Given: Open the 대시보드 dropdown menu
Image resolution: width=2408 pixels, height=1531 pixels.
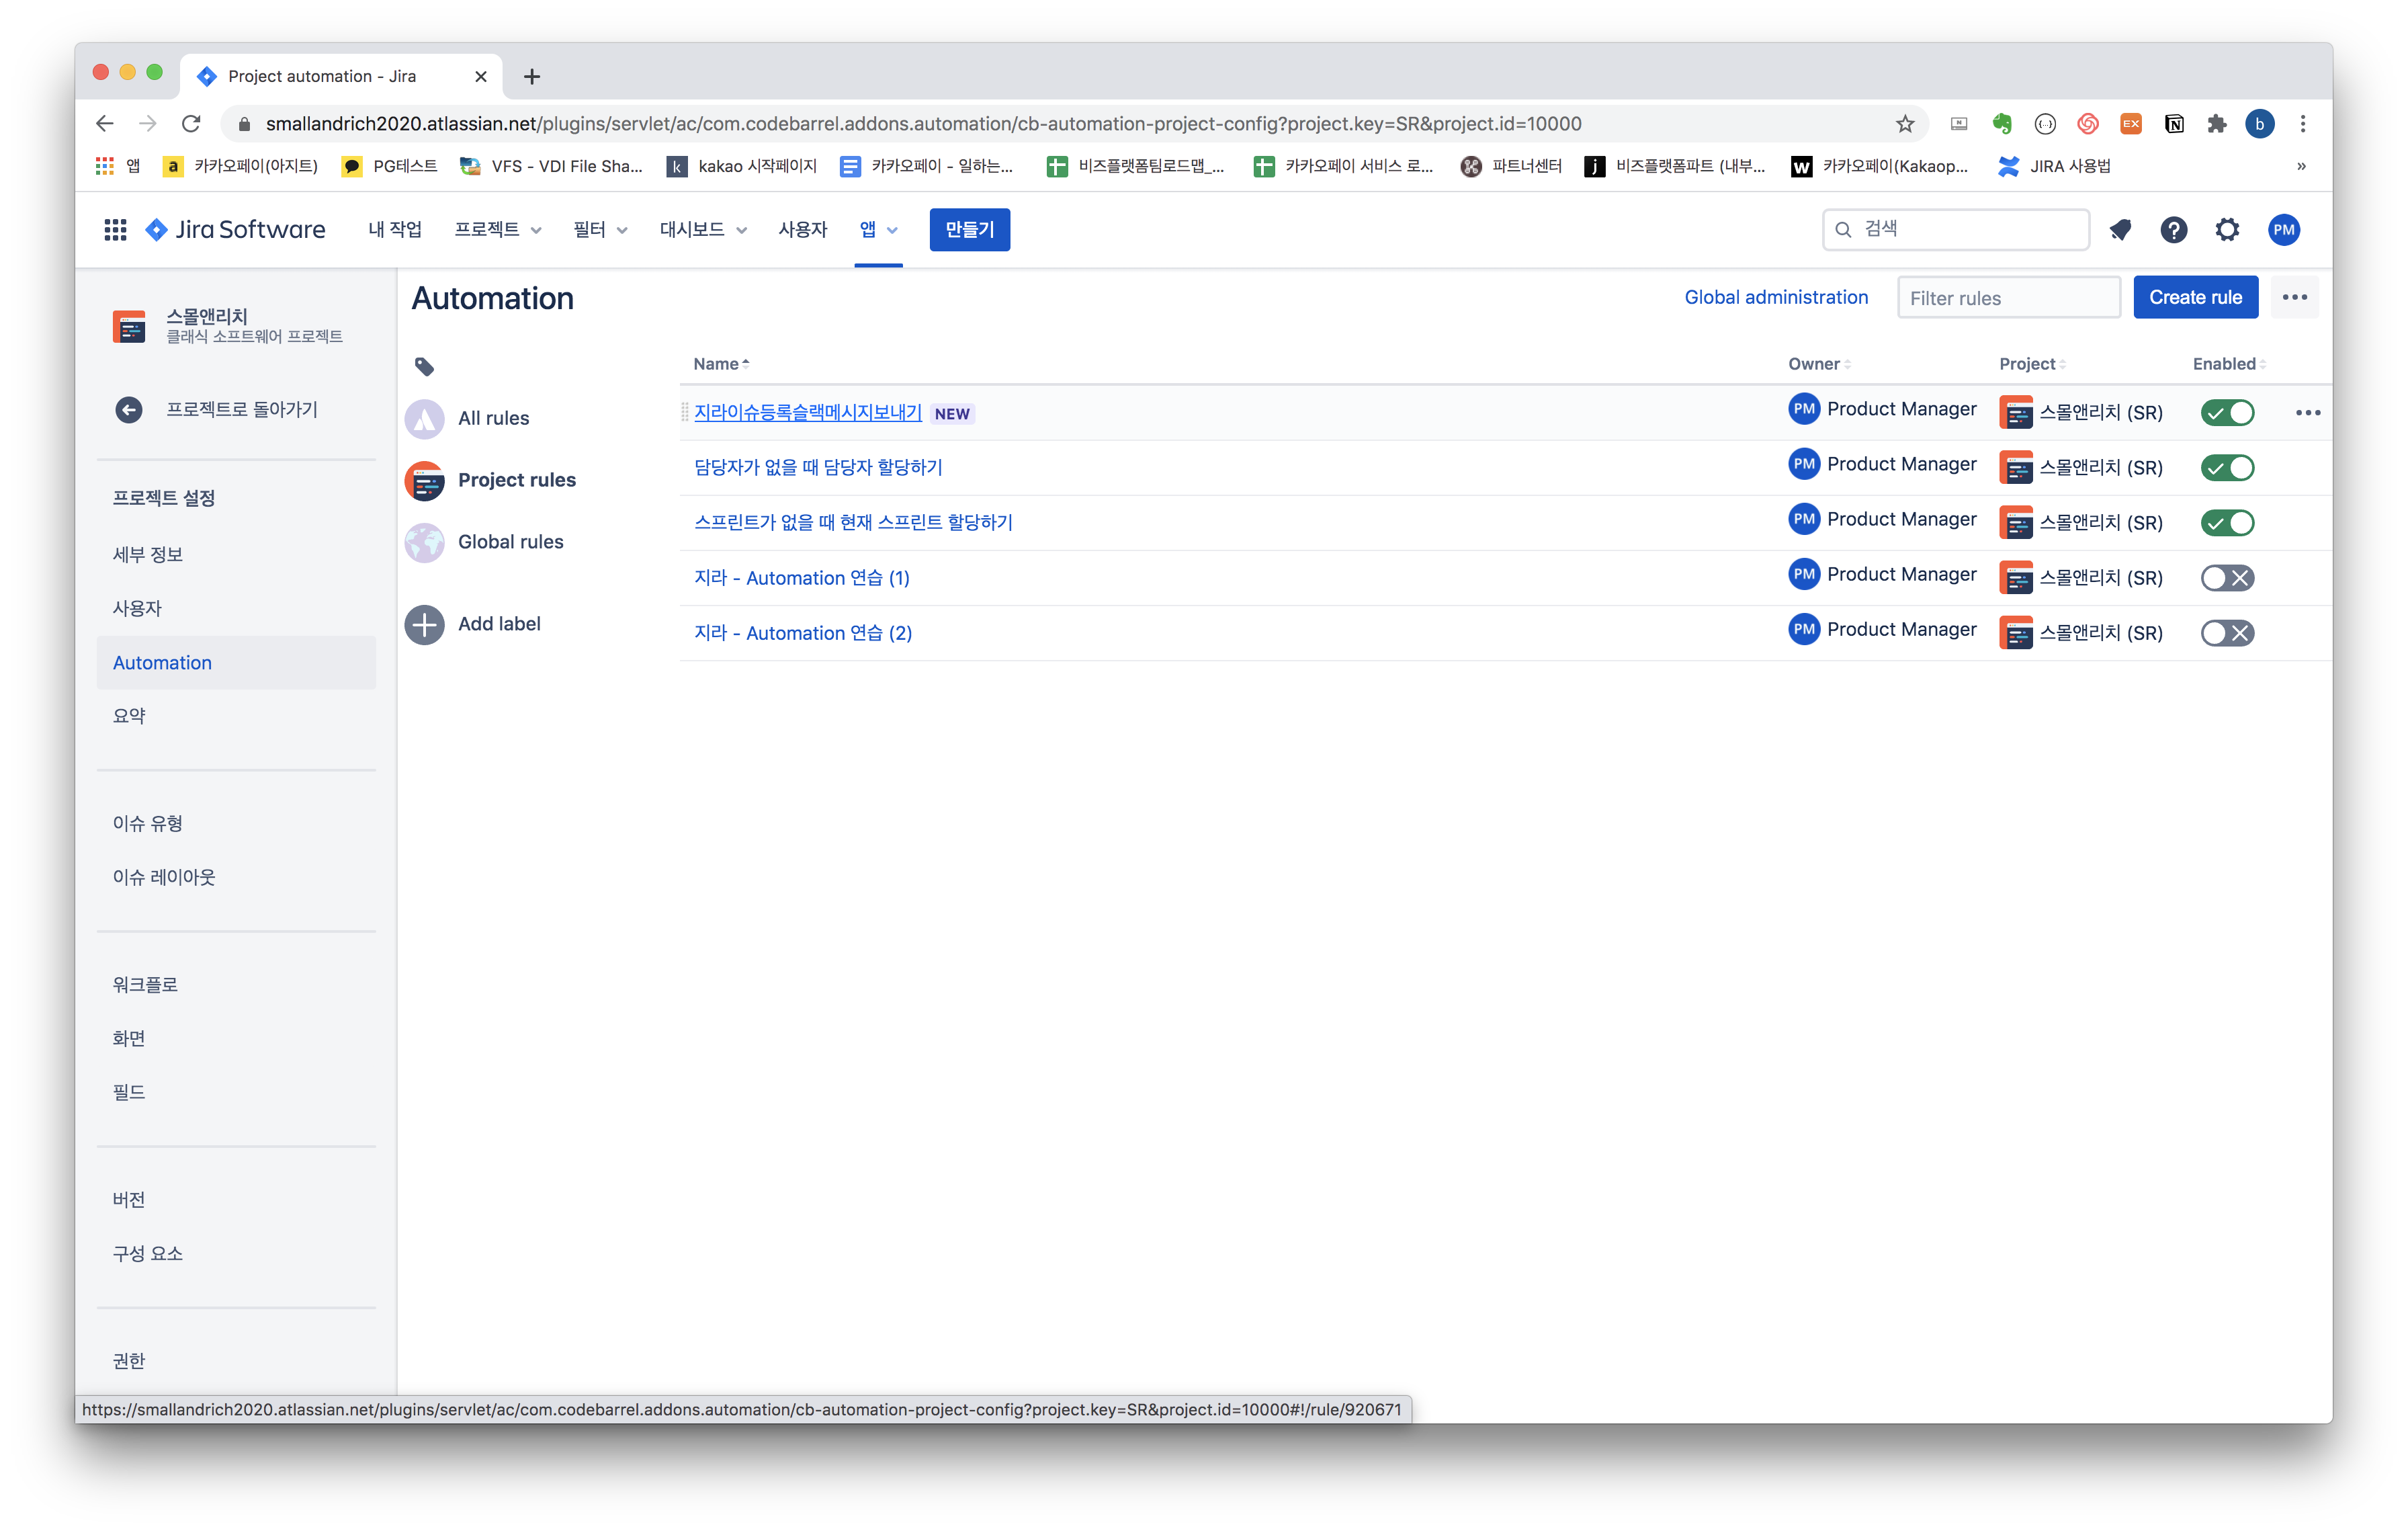Looking at the screenshot, I should click(703, 230).
